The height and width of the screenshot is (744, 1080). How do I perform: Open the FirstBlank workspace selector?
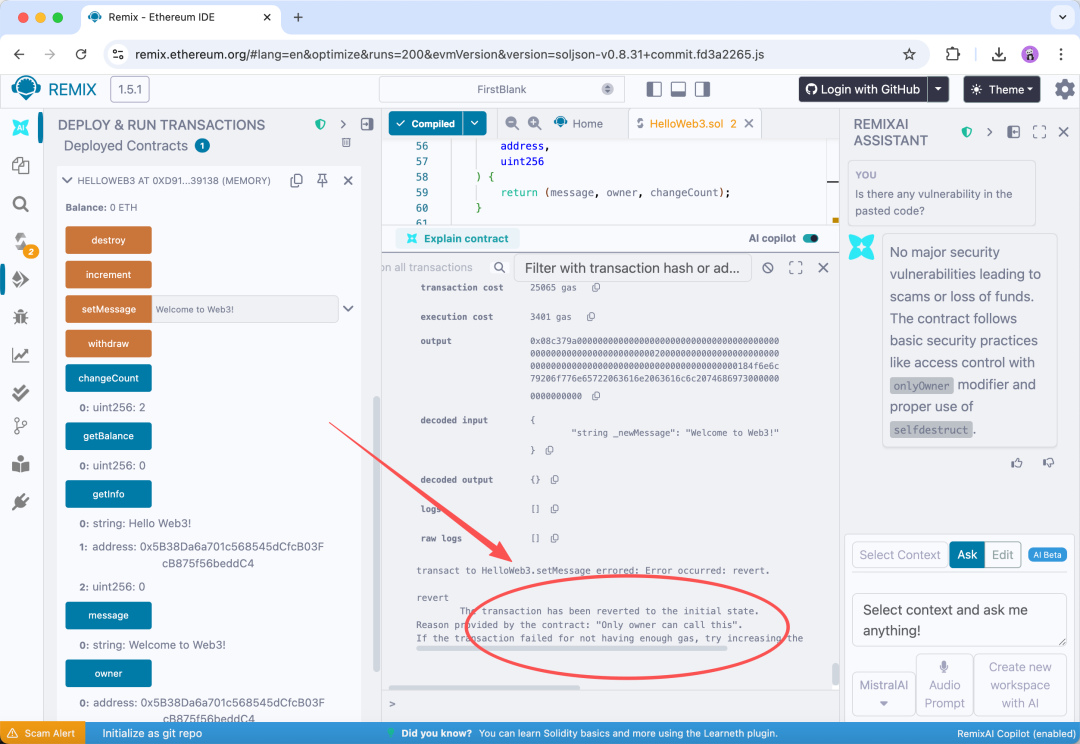(x=501, y=90)
